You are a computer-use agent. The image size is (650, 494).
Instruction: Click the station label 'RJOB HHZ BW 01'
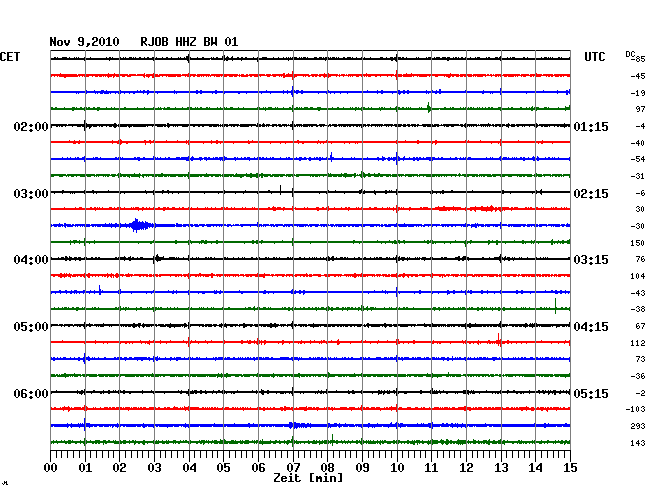pos(189,42)
